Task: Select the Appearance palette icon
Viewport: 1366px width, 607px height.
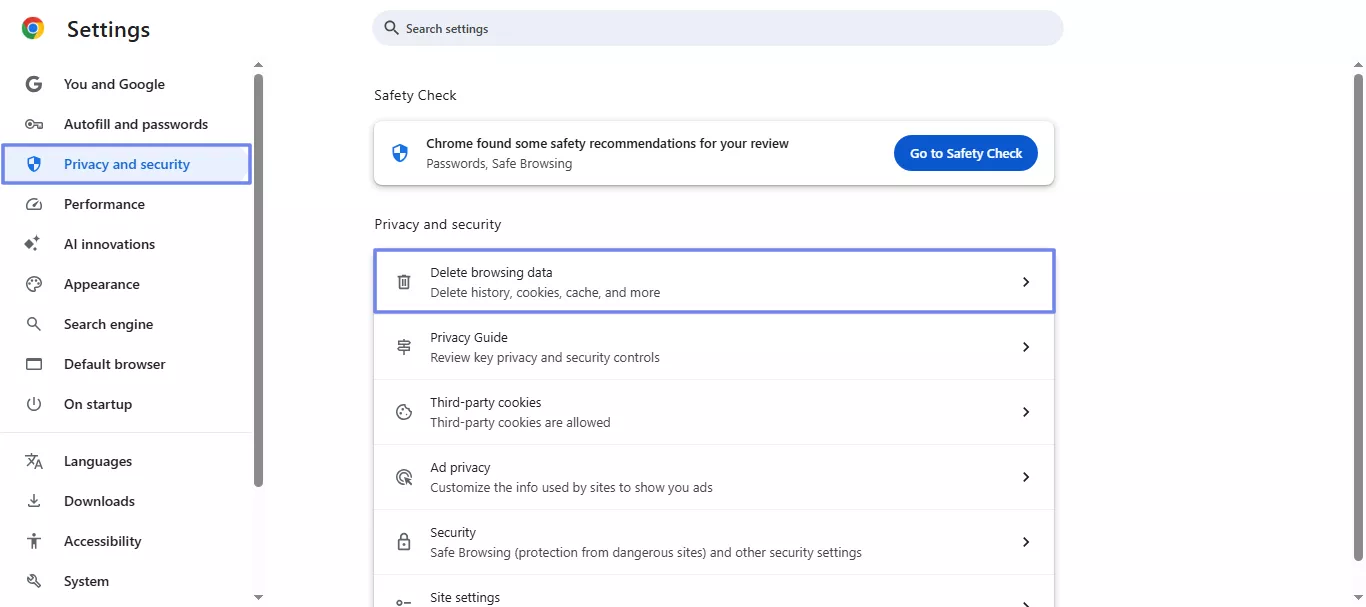Action: click(x=34, y=283)
